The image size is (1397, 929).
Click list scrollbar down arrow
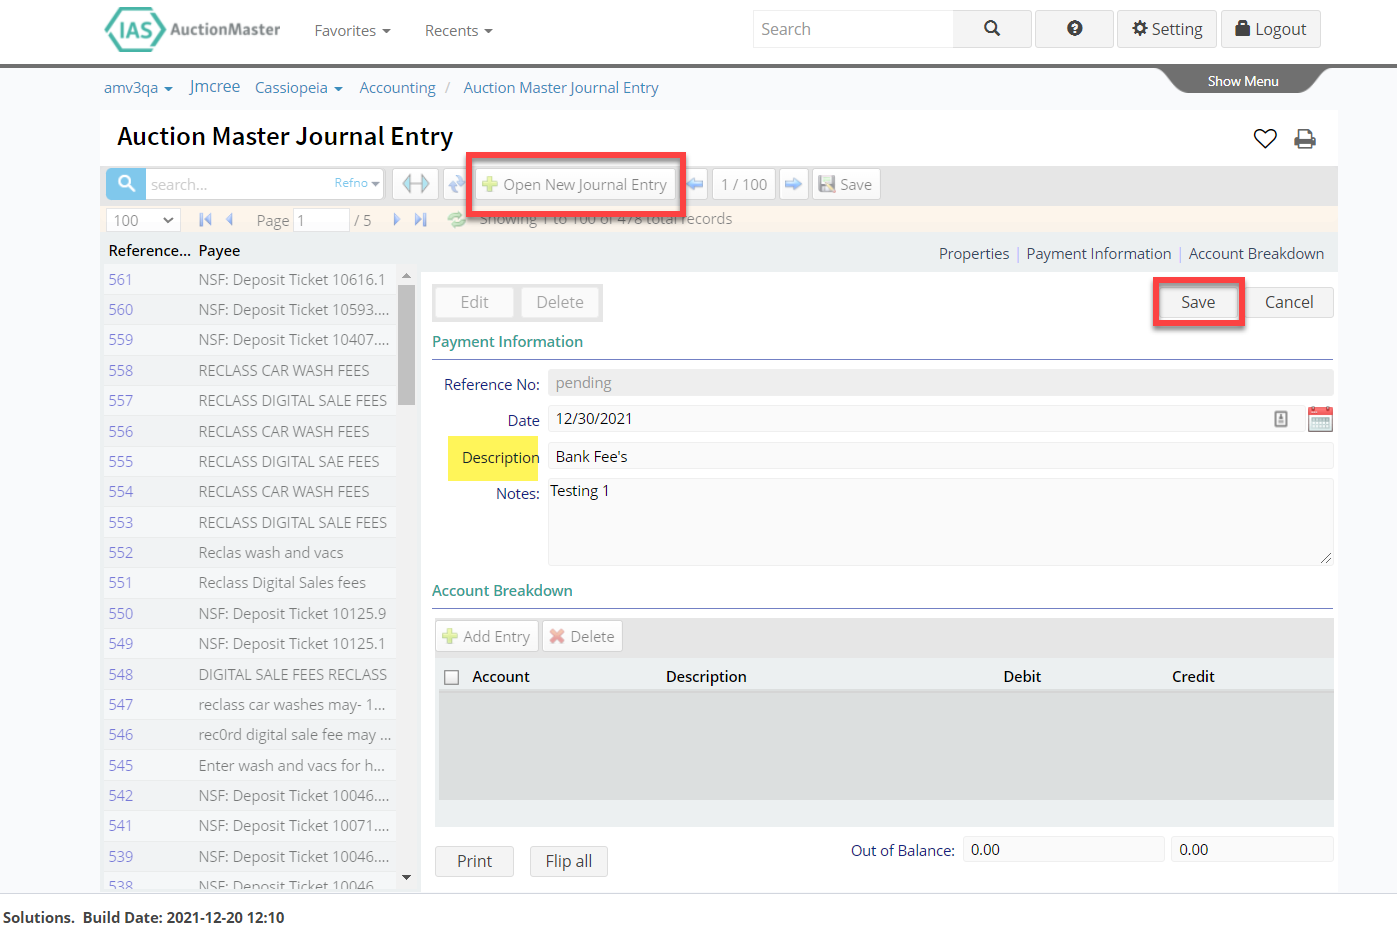point(406,877)
